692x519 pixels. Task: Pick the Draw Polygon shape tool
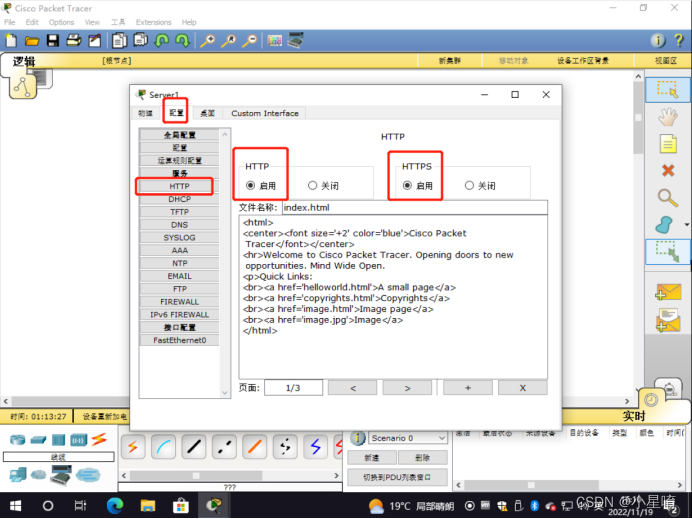click(x=665, y=225)
